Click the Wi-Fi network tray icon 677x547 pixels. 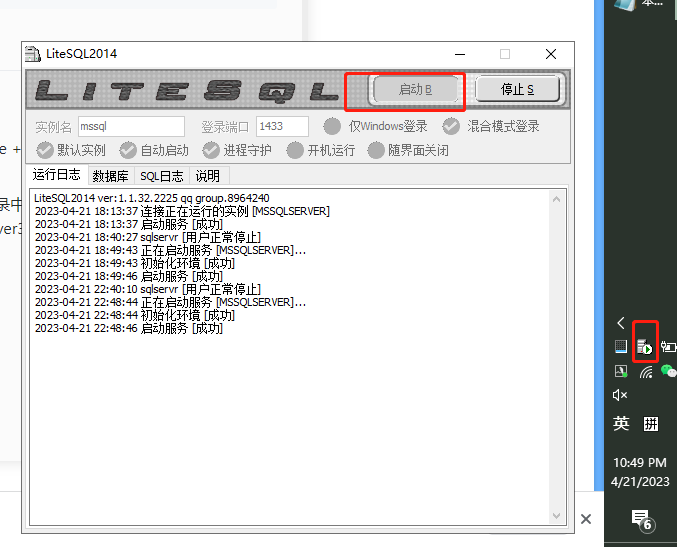click(645, 371)
